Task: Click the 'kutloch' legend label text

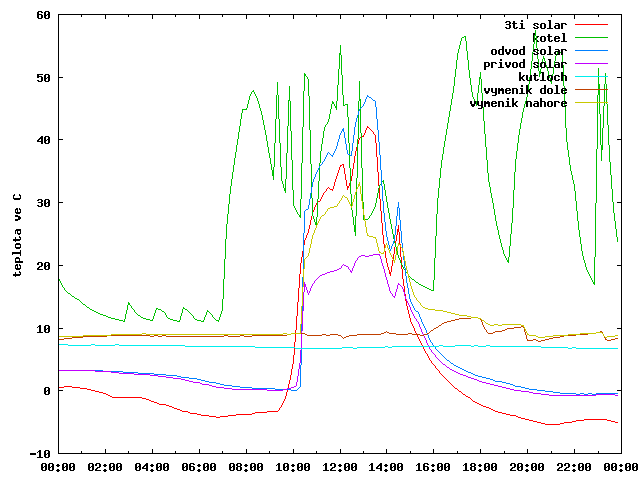Action: (x=542, y=77)
